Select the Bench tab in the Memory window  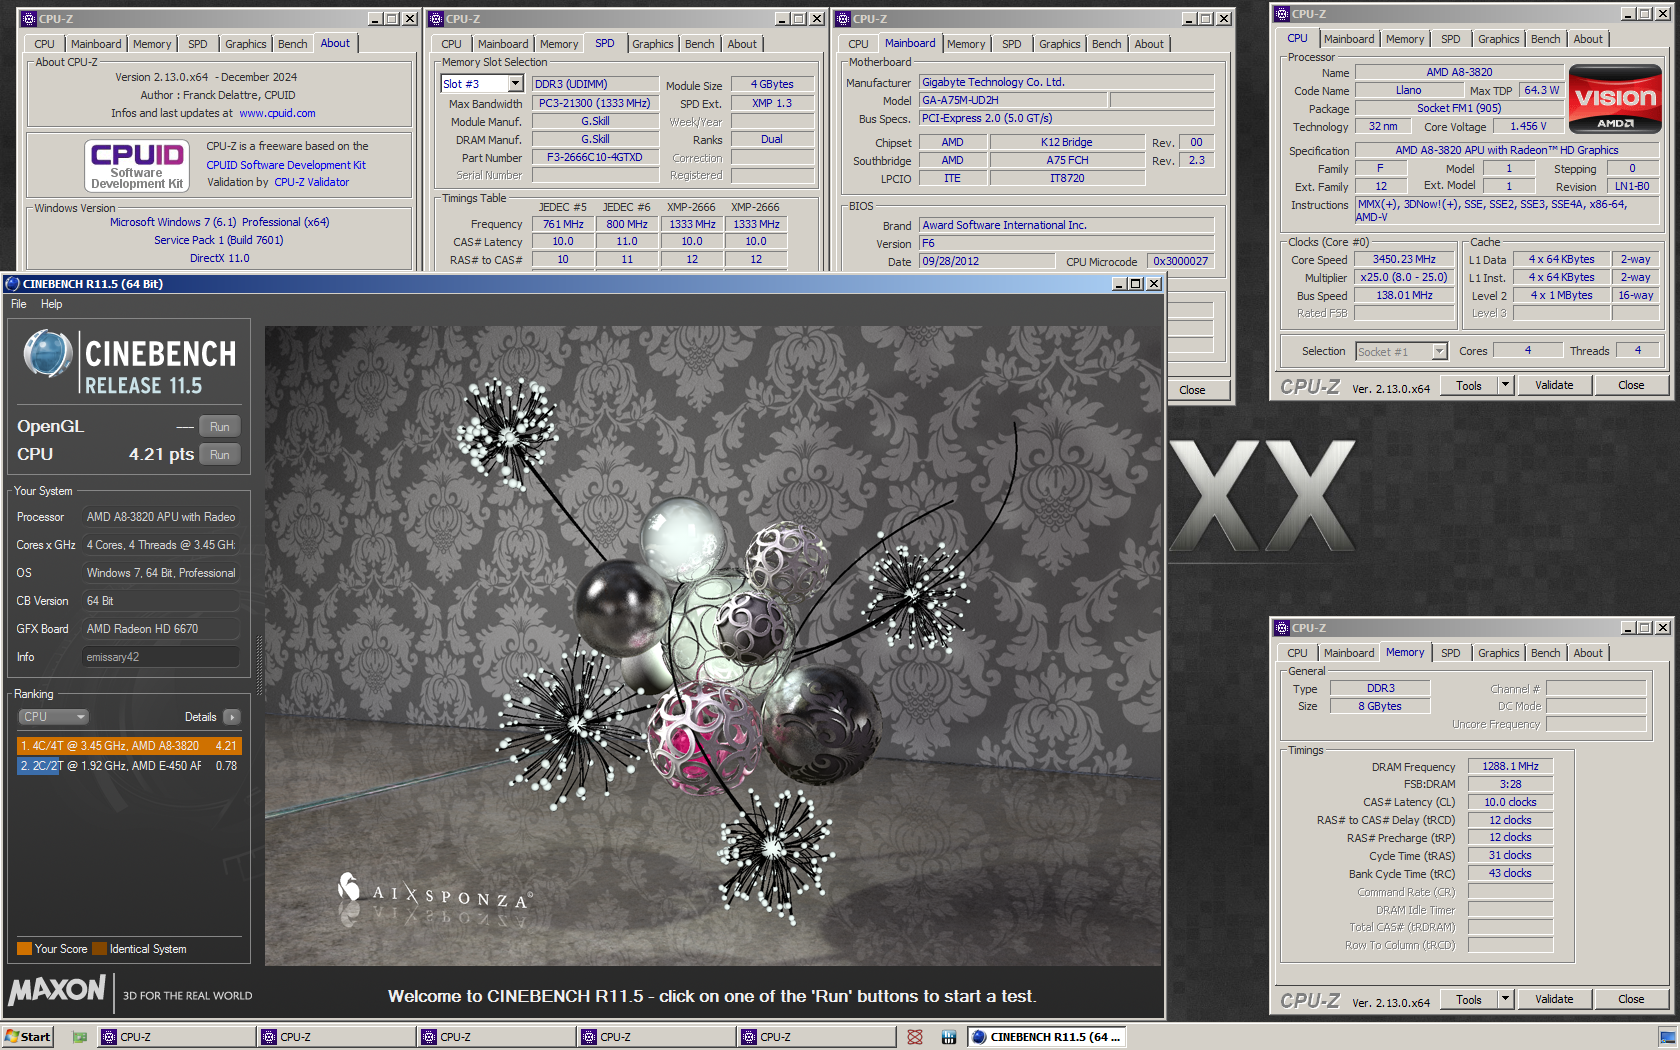click(x=1545, y=653)
